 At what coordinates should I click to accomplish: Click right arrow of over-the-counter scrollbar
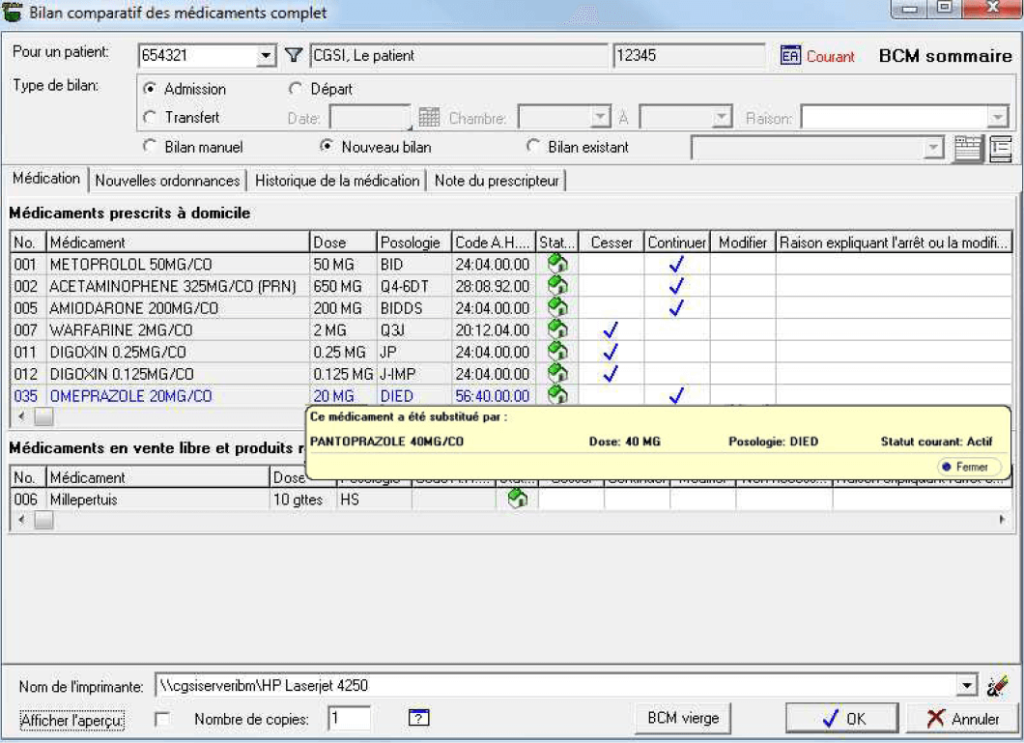click(x=1002, y=520)
